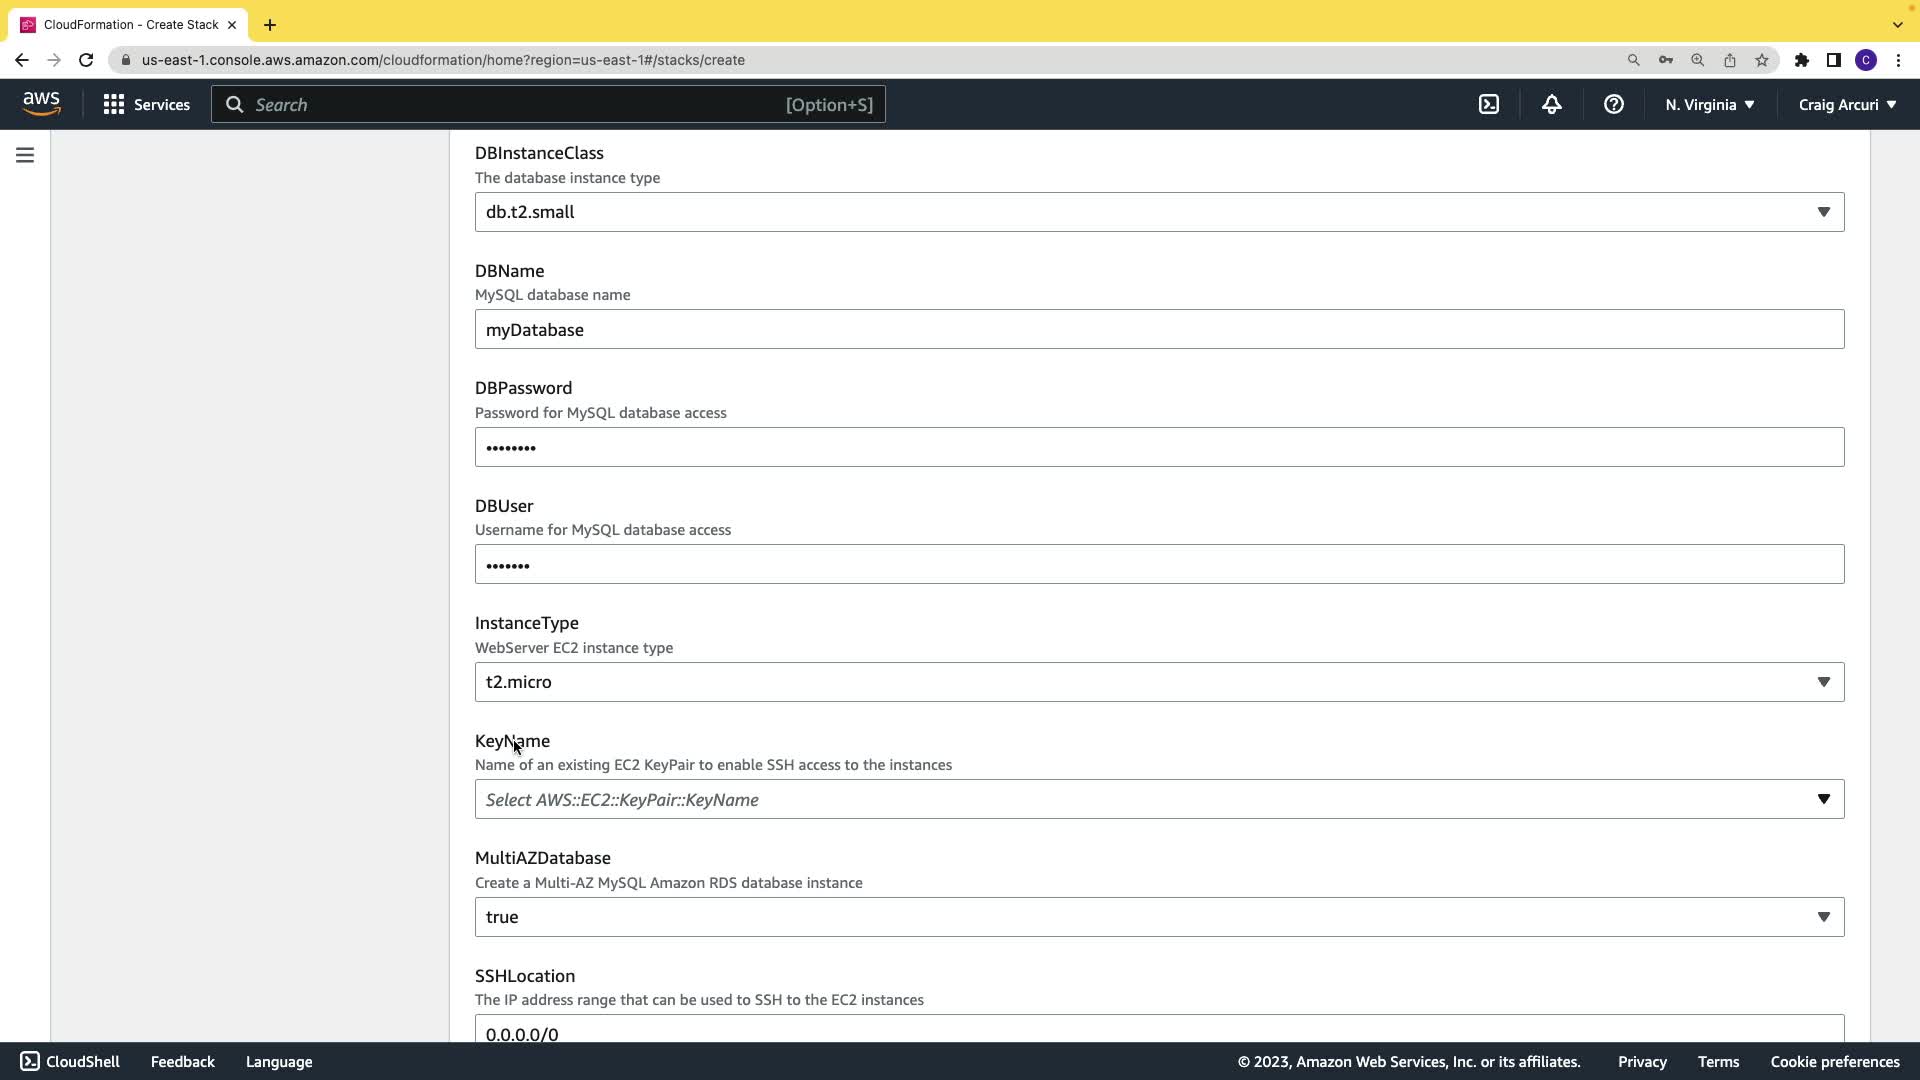Open Cookie preferences in the footer
The width and height of the screenshot is (1920, 1080).
1834,1062
